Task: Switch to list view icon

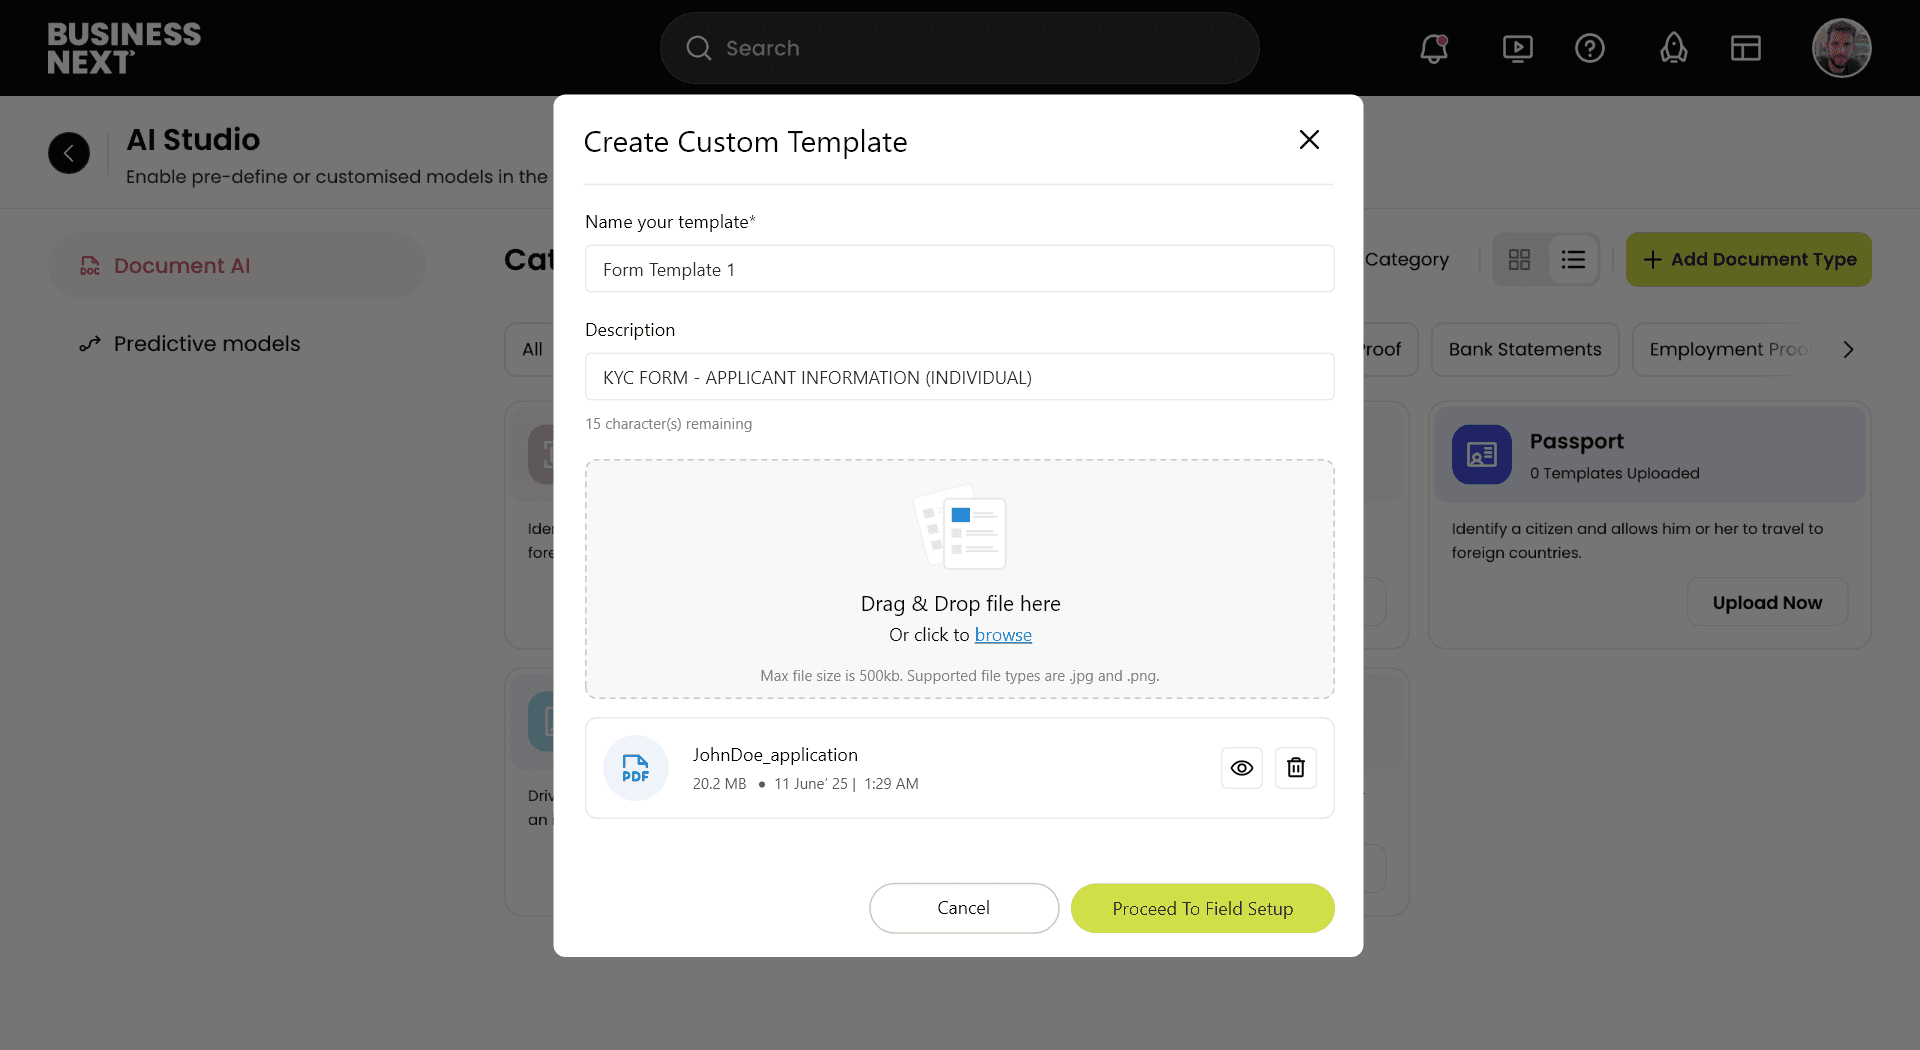Action: pos(1573,260)
